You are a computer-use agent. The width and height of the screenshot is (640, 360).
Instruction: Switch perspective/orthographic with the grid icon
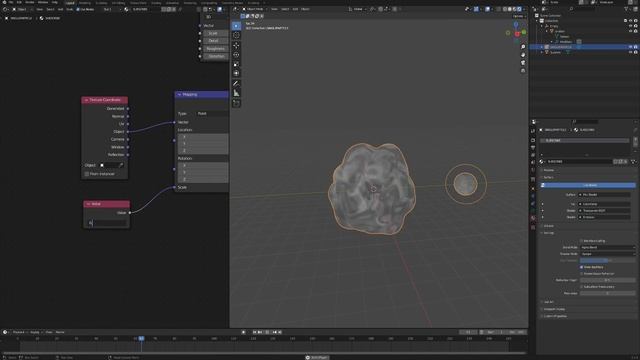523,71
